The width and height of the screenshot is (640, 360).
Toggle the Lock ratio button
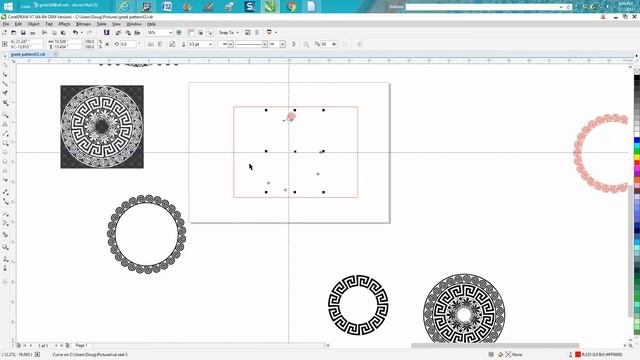pyautogui.click(x=107, y=44)
